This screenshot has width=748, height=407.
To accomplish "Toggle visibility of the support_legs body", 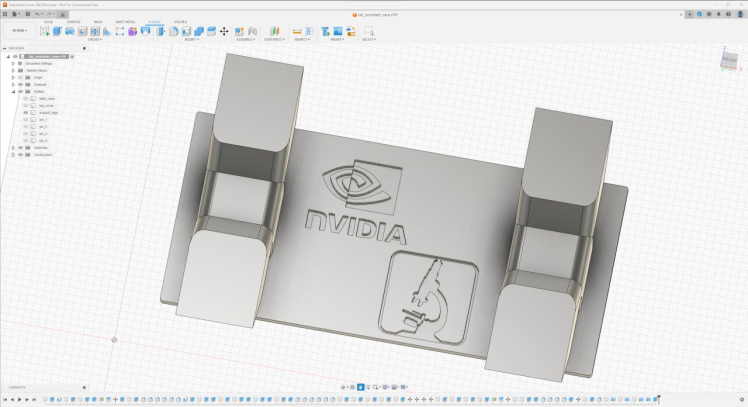I will click(25, 113).
